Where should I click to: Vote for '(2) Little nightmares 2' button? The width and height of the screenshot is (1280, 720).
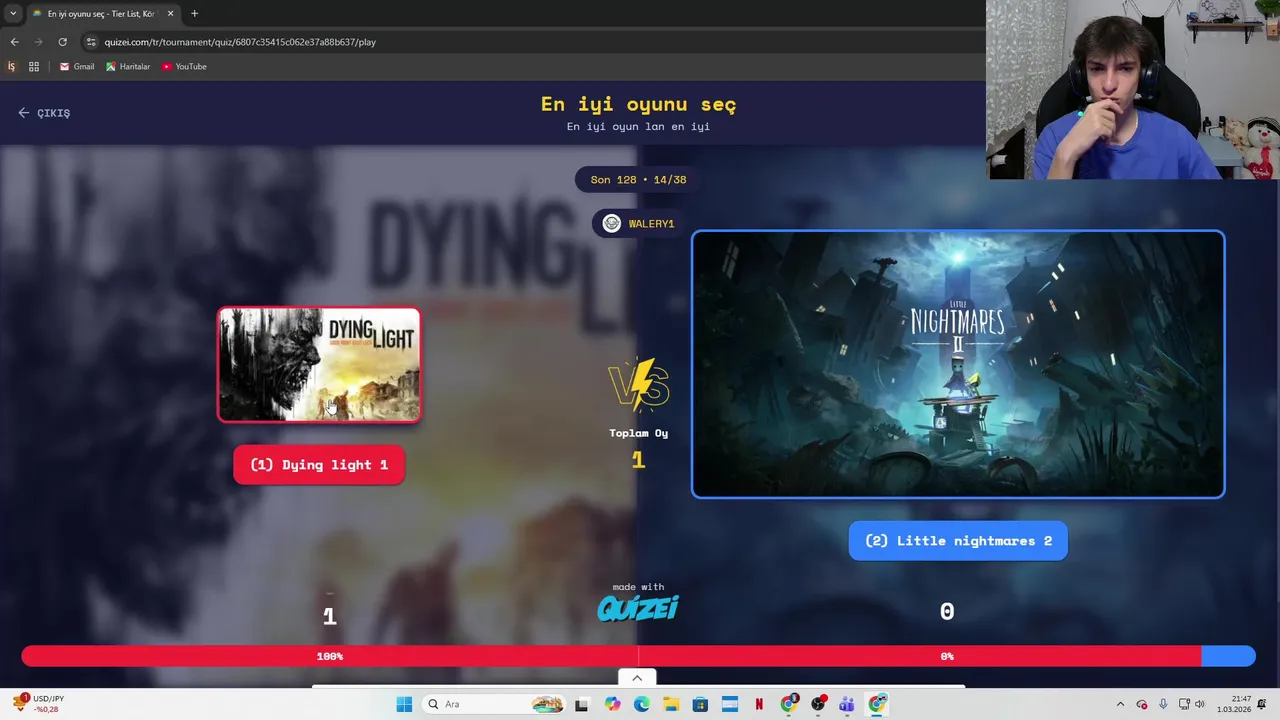[x=958, y=541]
